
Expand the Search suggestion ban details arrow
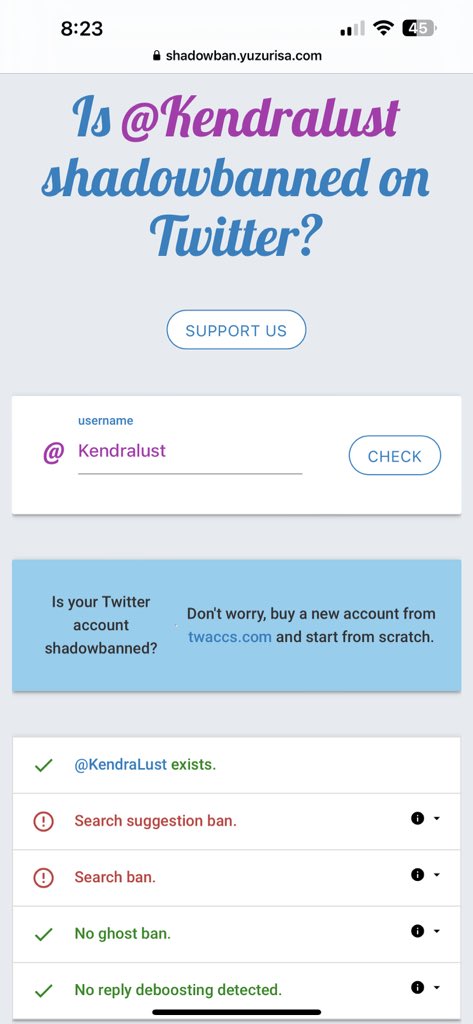click(436, 819)
